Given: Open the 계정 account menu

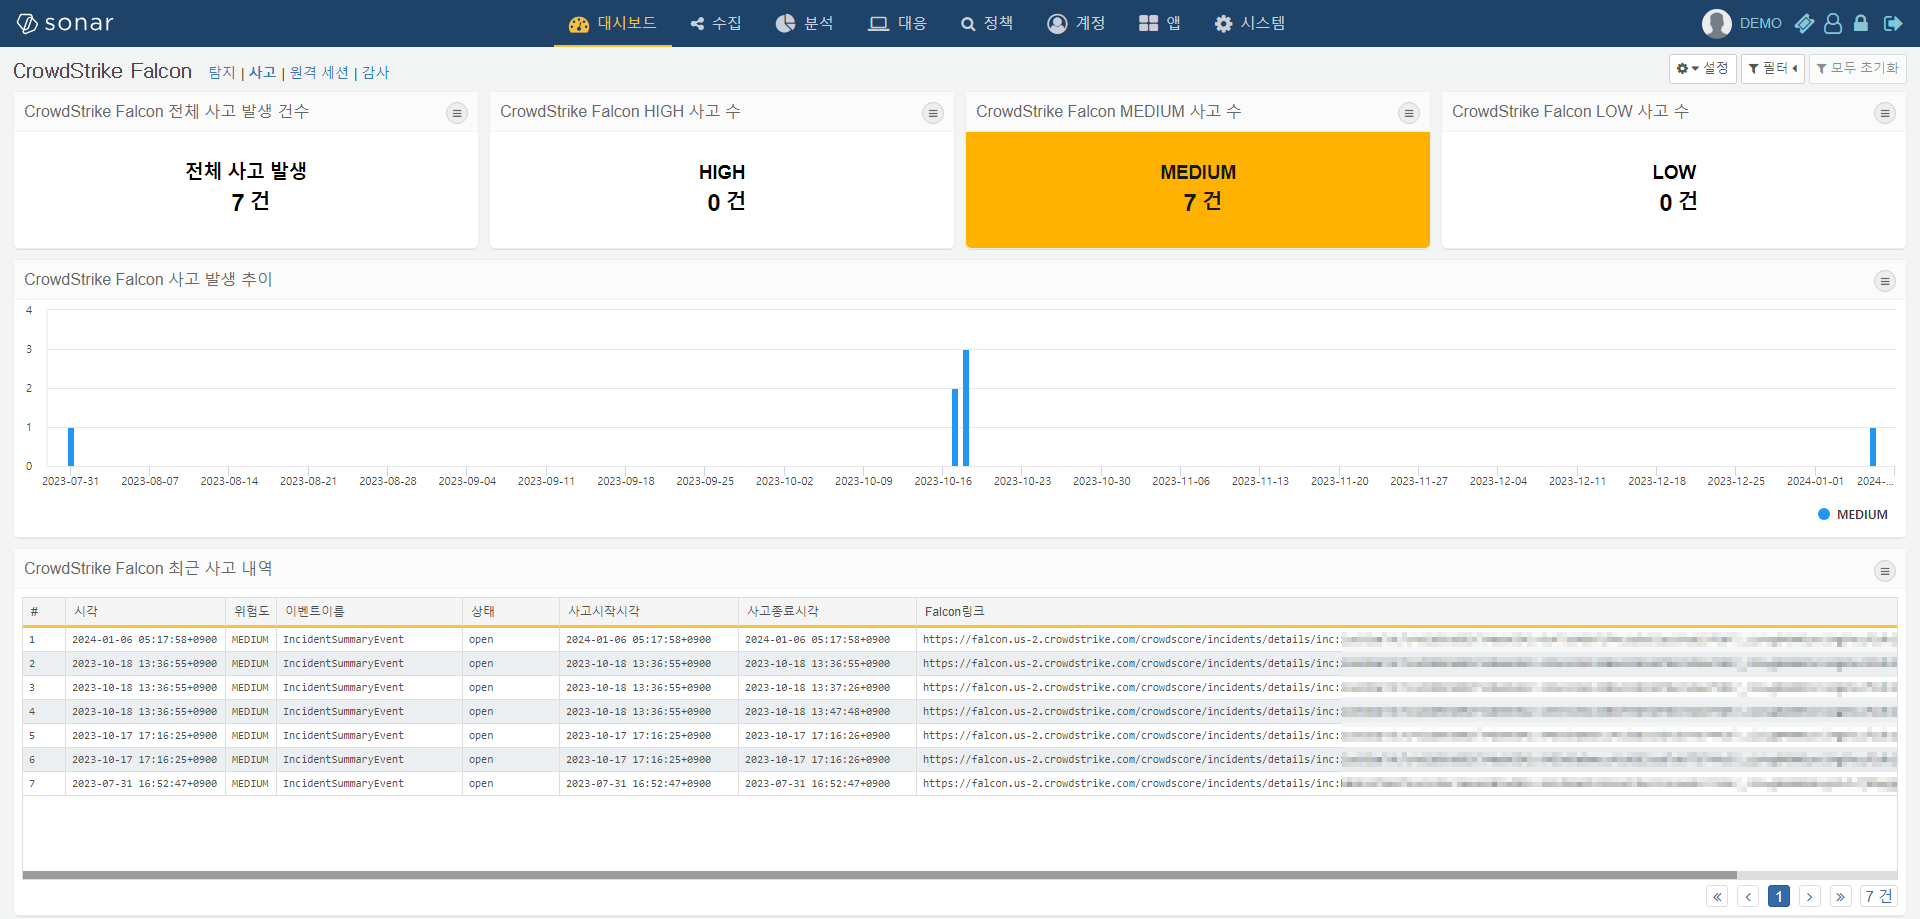Looking at the screenshot, I should pos(1076,23).
